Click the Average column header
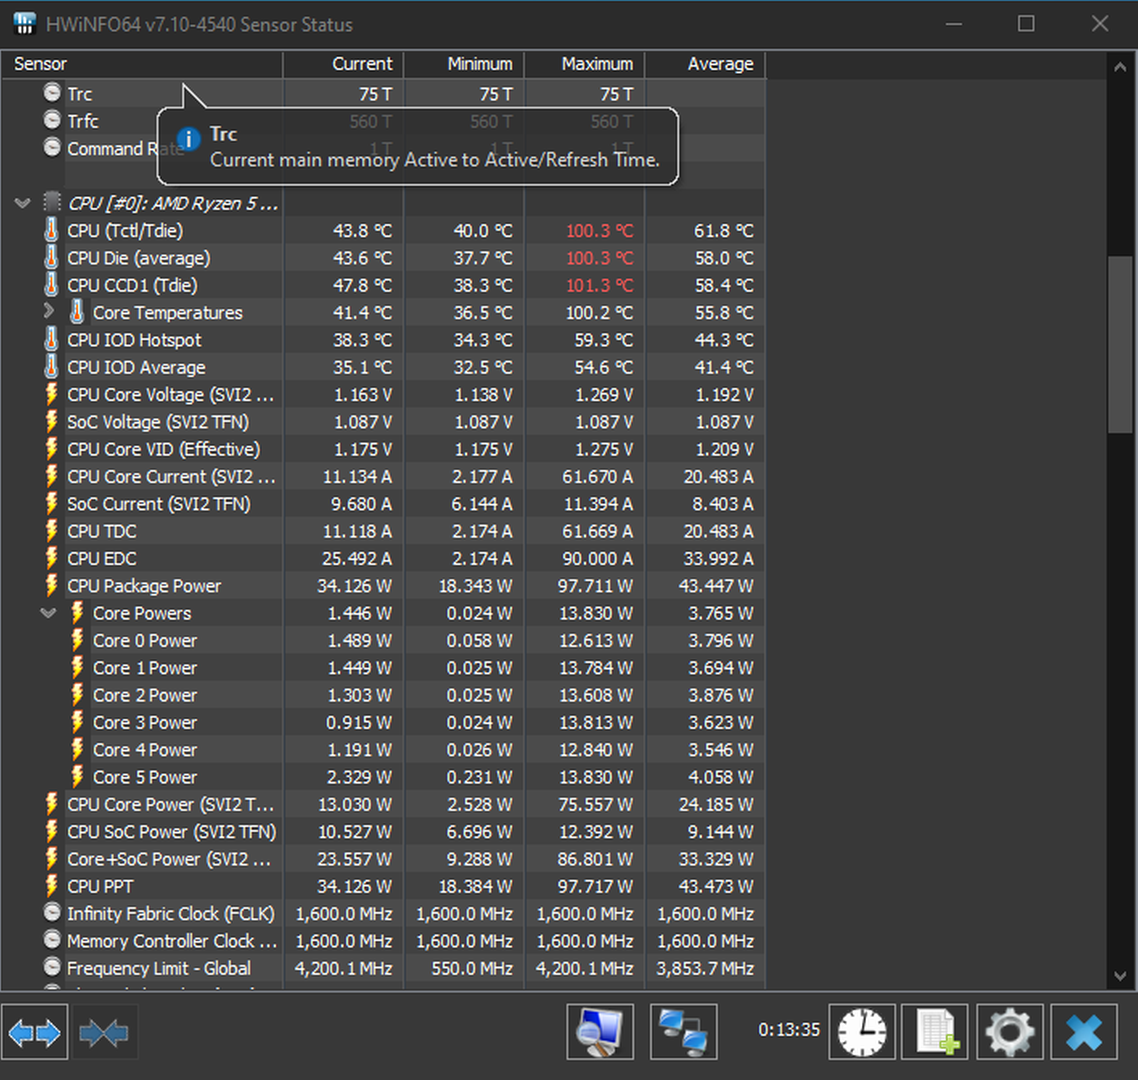 coord(705,64)
